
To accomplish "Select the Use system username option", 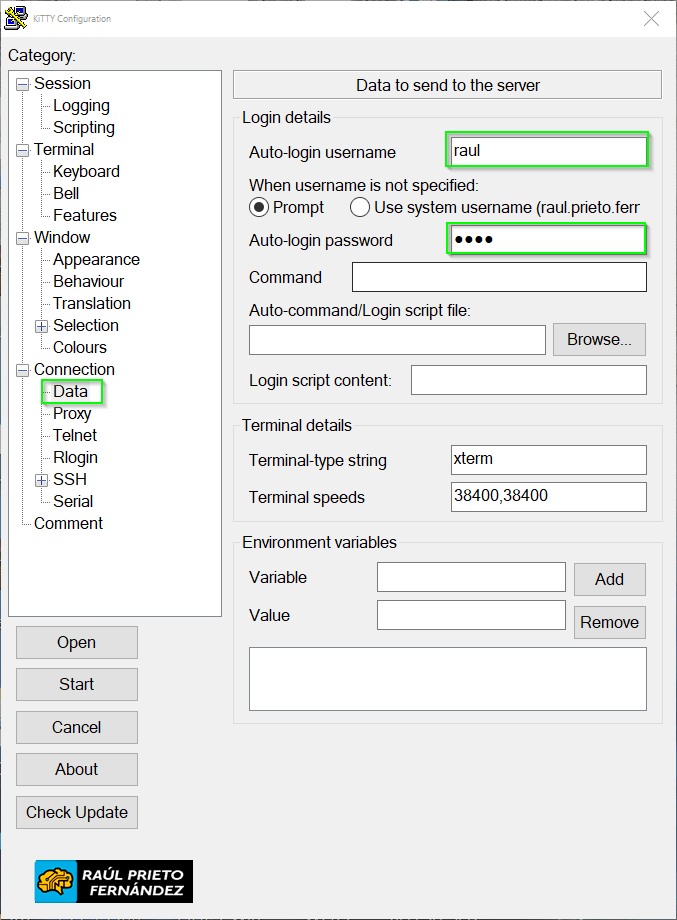I will pos(360,207).
